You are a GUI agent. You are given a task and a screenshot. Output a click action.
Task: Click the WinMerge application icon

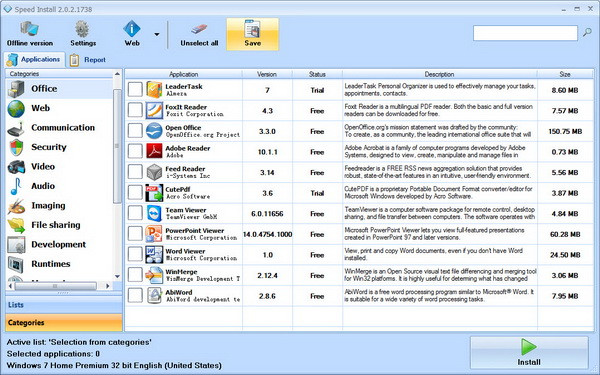click(154, 276)
